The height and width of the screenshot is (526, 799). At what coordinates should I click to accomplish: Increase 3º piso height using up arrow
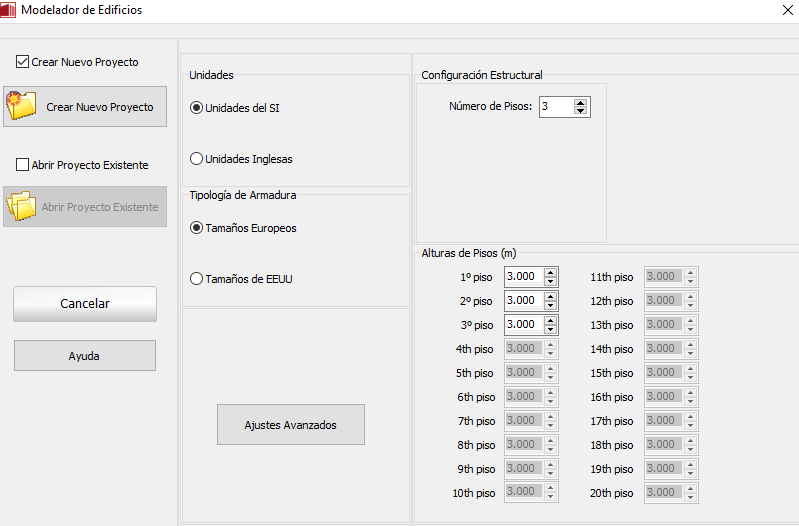pyautogui.click(x=550, y=320)
